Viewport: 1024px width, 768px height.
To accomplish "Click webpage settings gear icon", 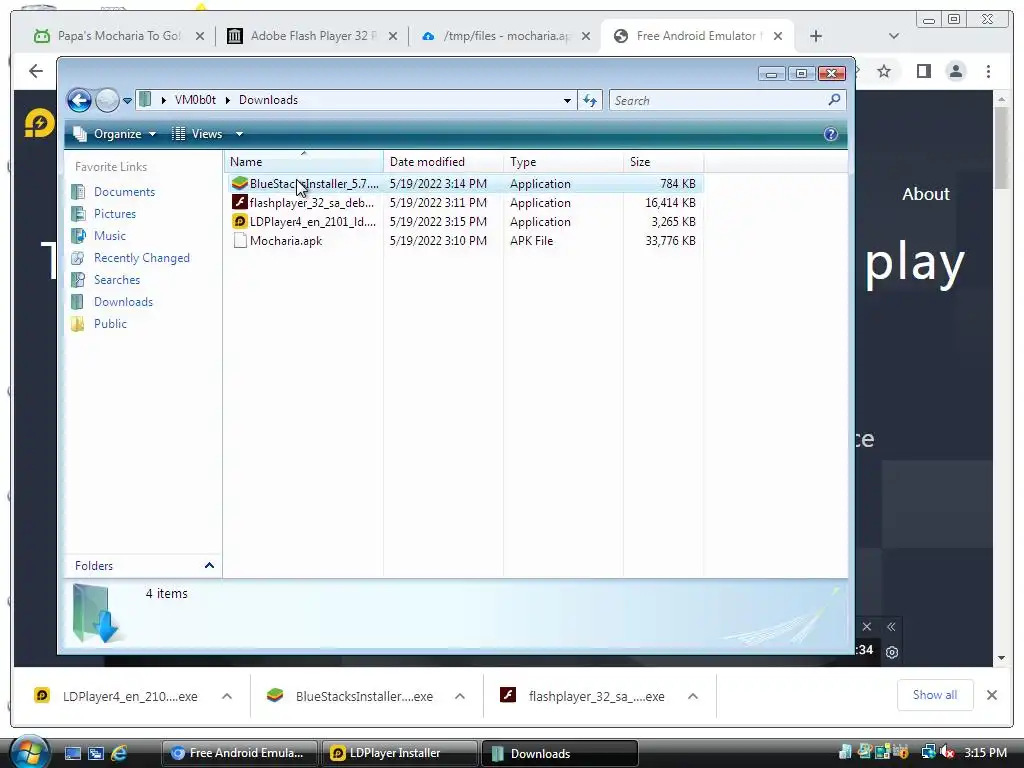I will point(892,652).
